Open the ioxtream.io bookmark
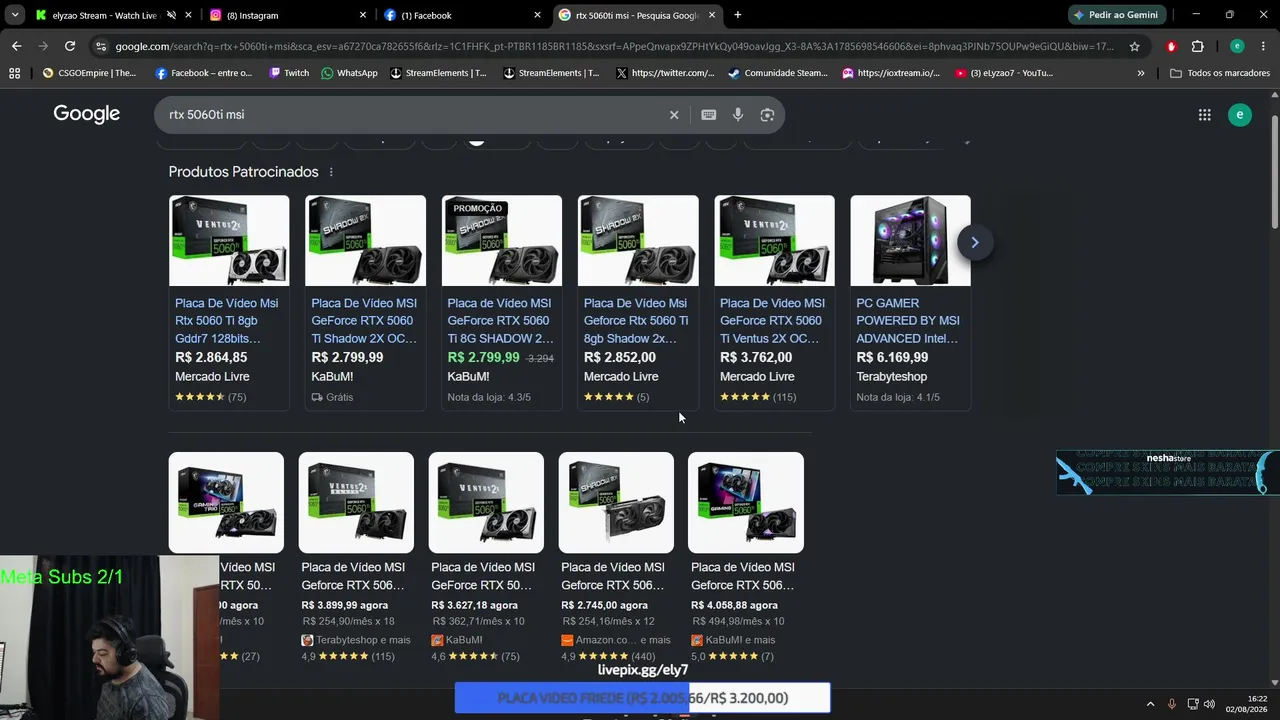The width and height of the screenshot is (1280, 720). coord(891,73)
